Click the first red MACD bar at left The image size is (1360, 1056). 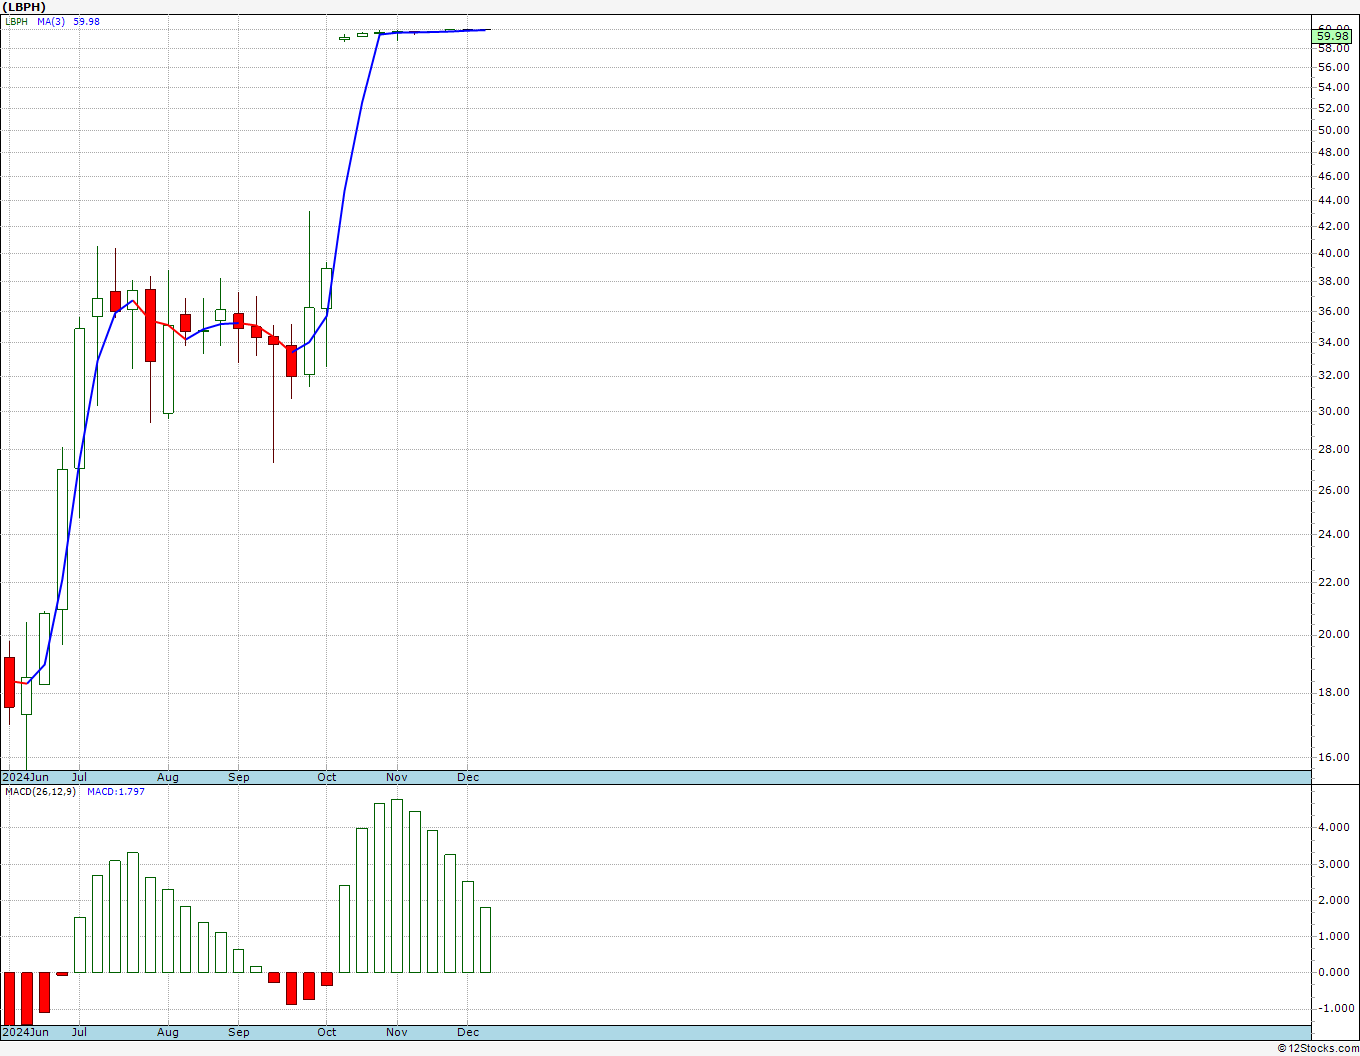[9, 998]
